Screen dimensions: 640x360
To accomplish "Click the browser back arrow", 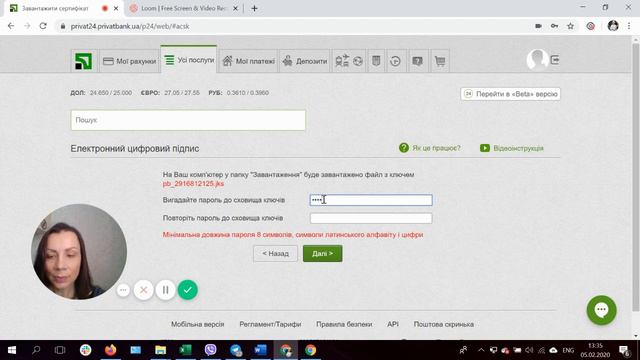I will pyautogui.click(x=11, y=26).
